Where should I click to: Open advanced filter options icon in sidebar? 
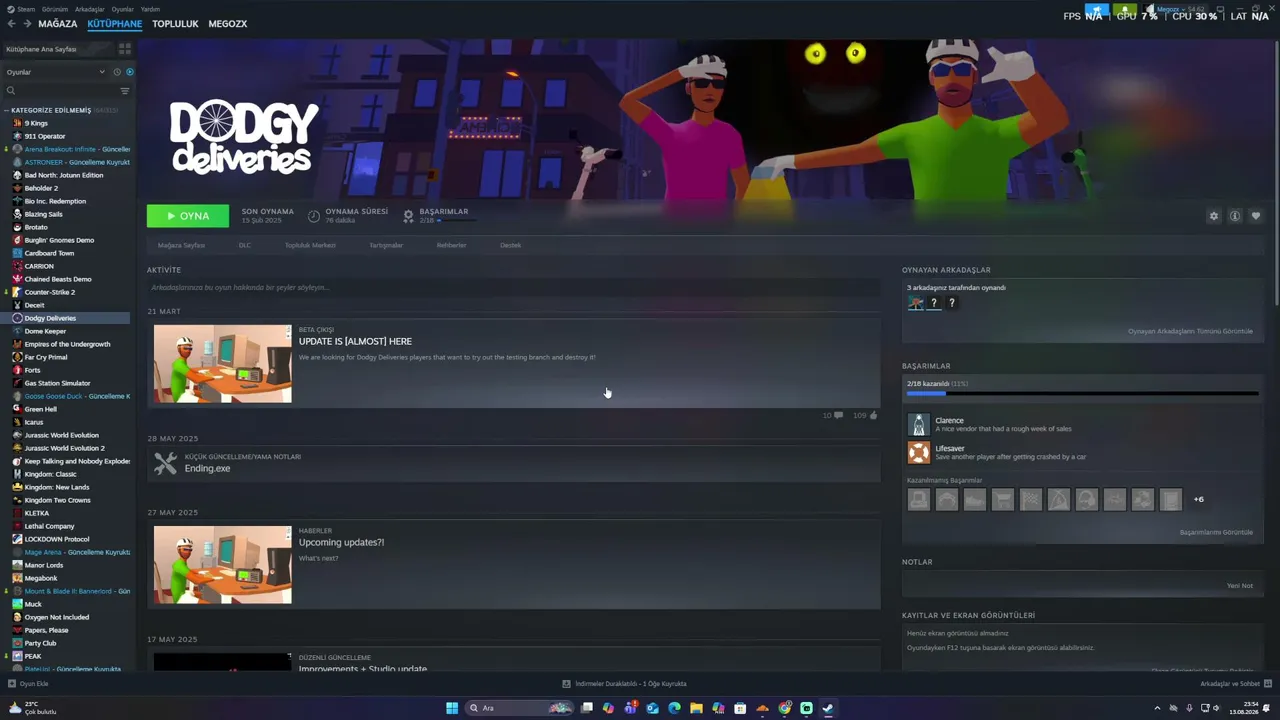[125, 91]
